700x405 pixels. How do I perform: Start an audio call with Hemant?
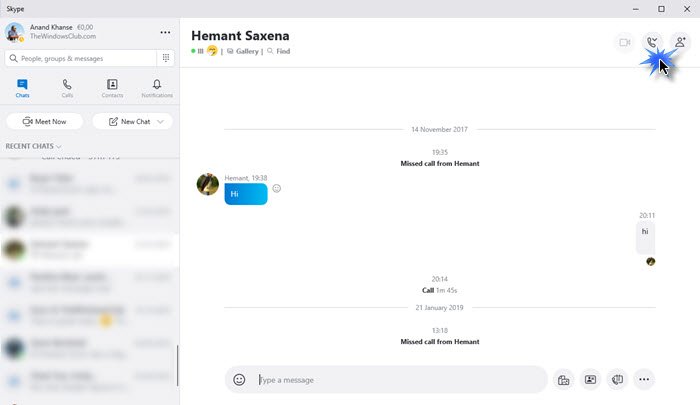652,42
